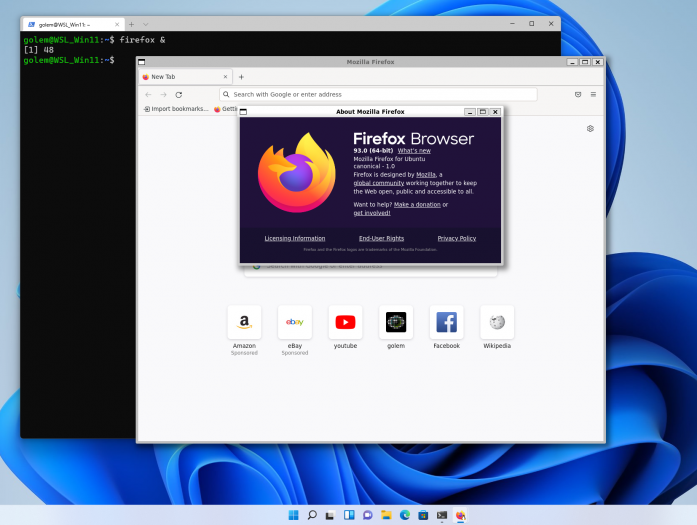Close the New Tab tab
697x525 pixels.
[225, 77]
